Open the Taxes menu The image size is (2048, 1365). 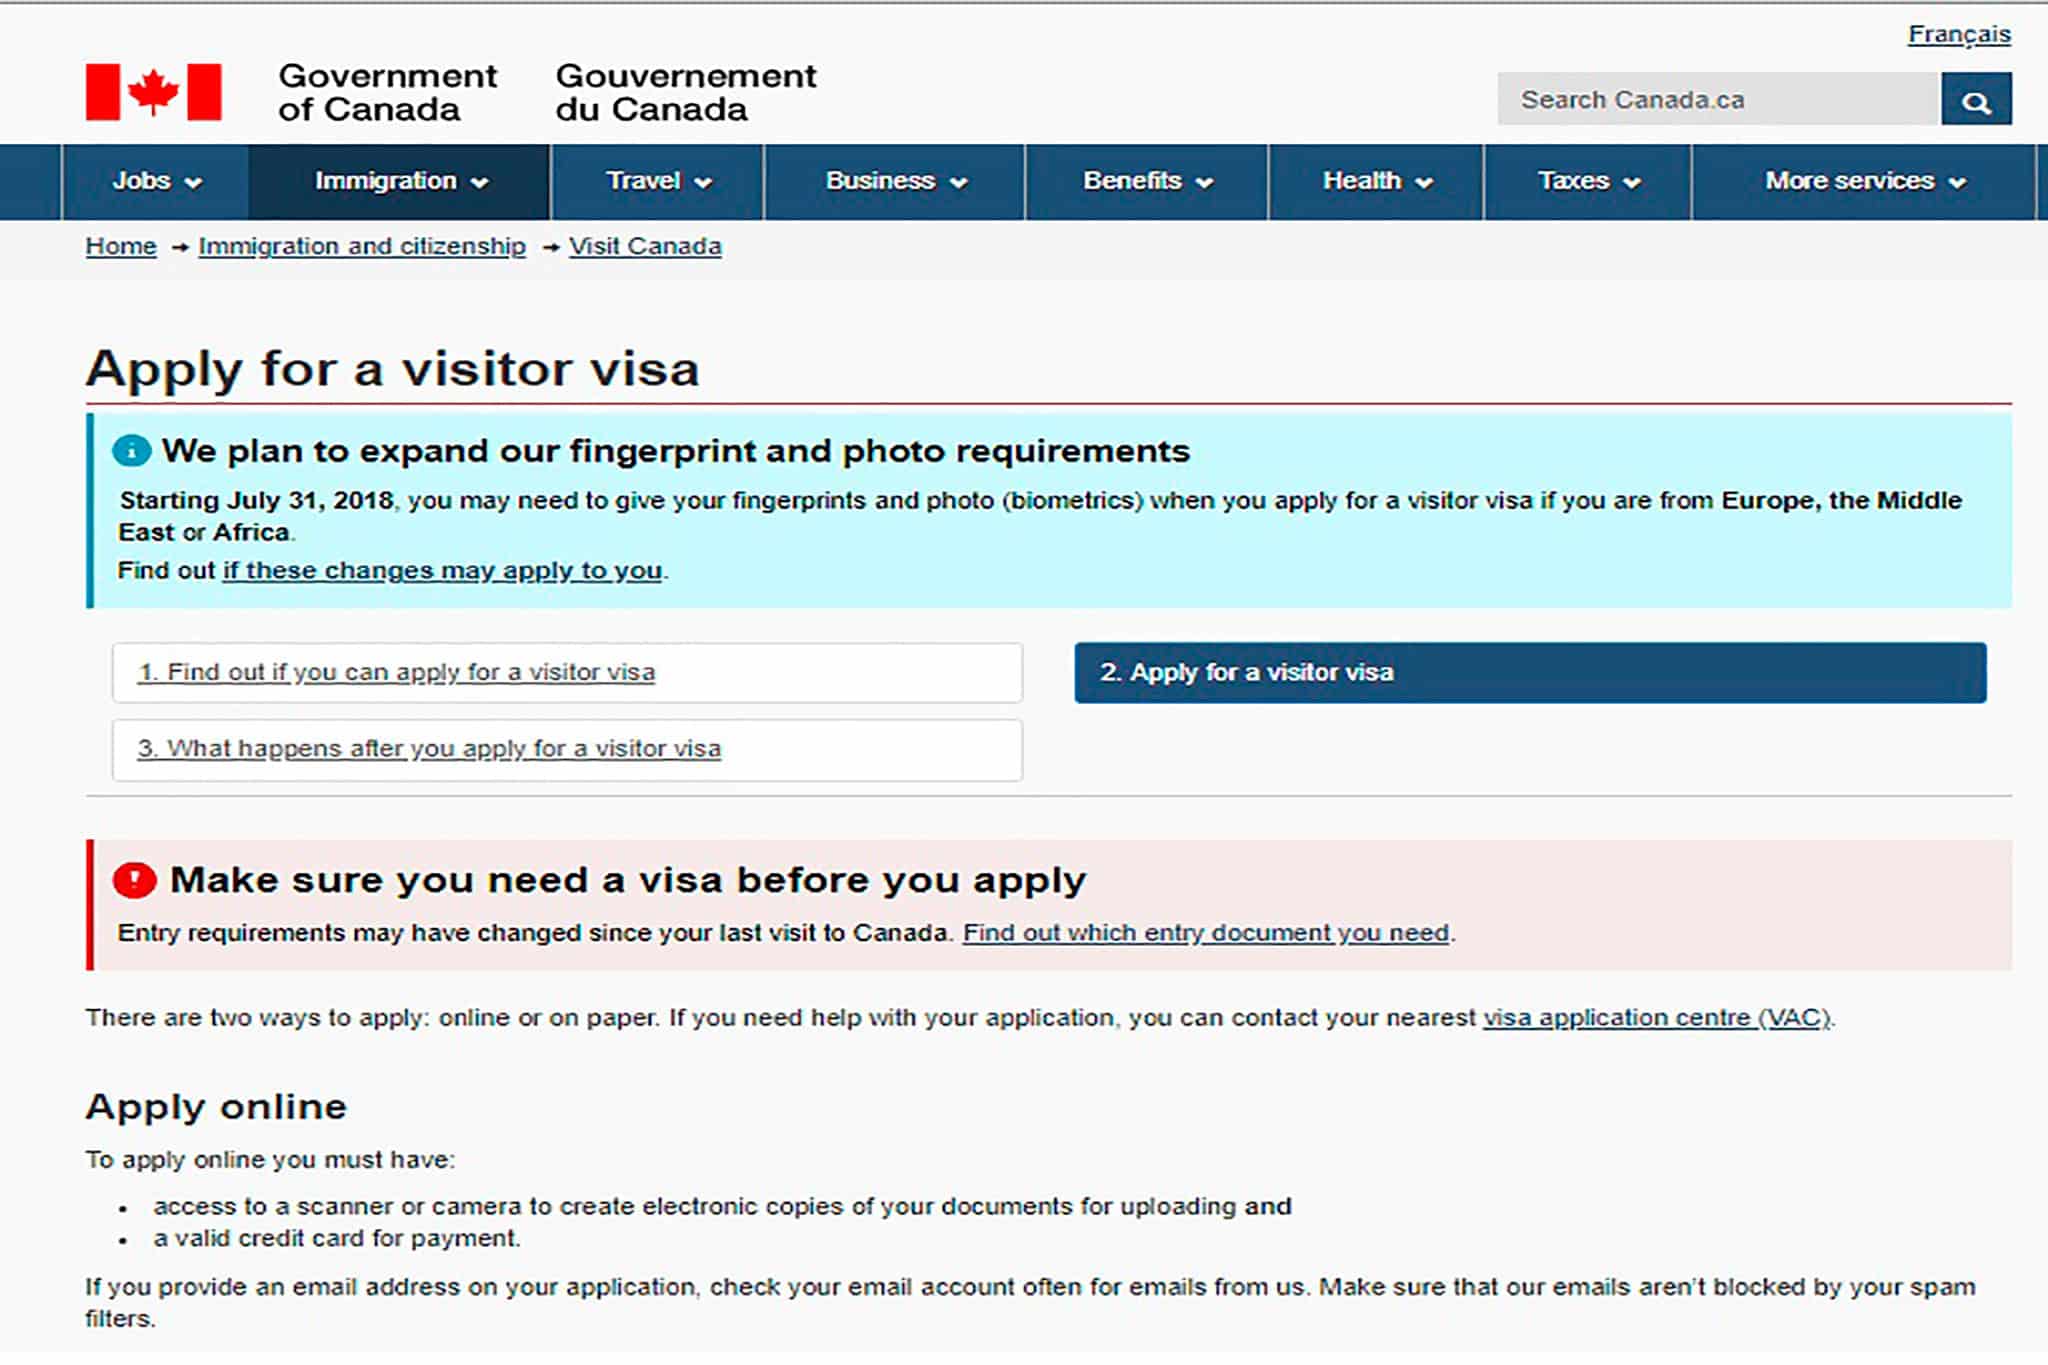point(1588,181)
